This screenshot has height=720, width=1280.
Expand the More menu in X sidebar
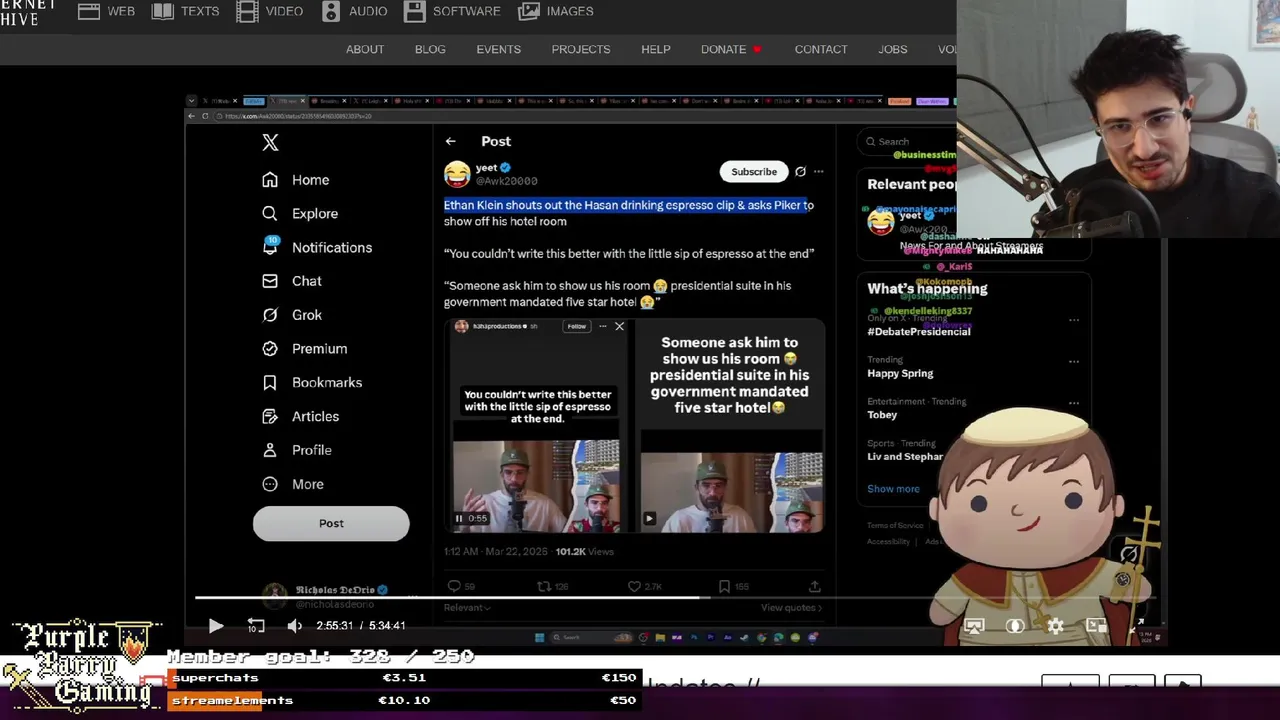(x=292, y=484)
